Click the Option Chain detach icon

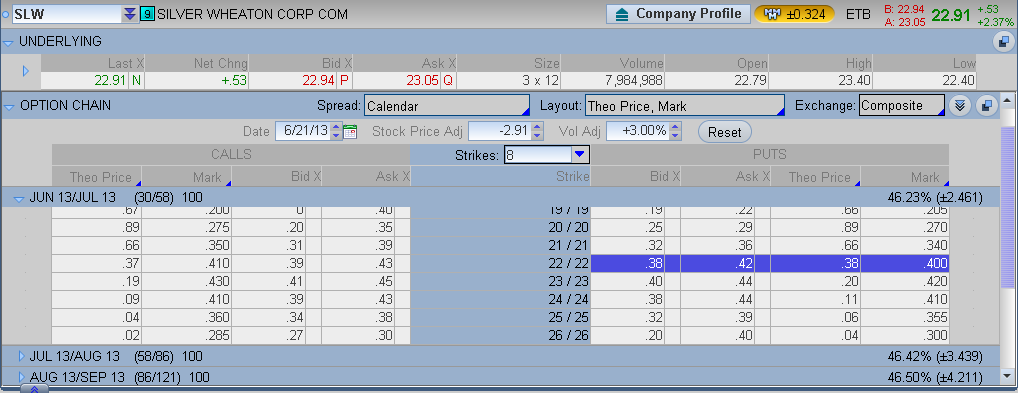986,106
